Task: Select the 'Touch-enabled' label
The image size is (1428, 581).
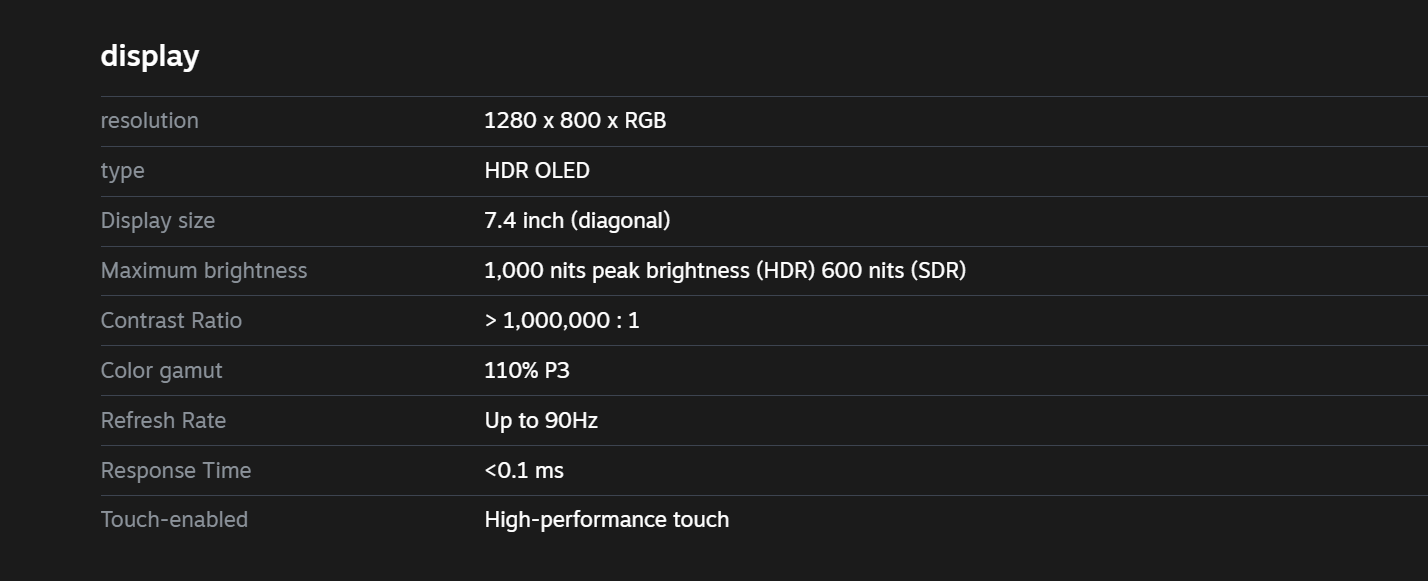Action: 174,520
